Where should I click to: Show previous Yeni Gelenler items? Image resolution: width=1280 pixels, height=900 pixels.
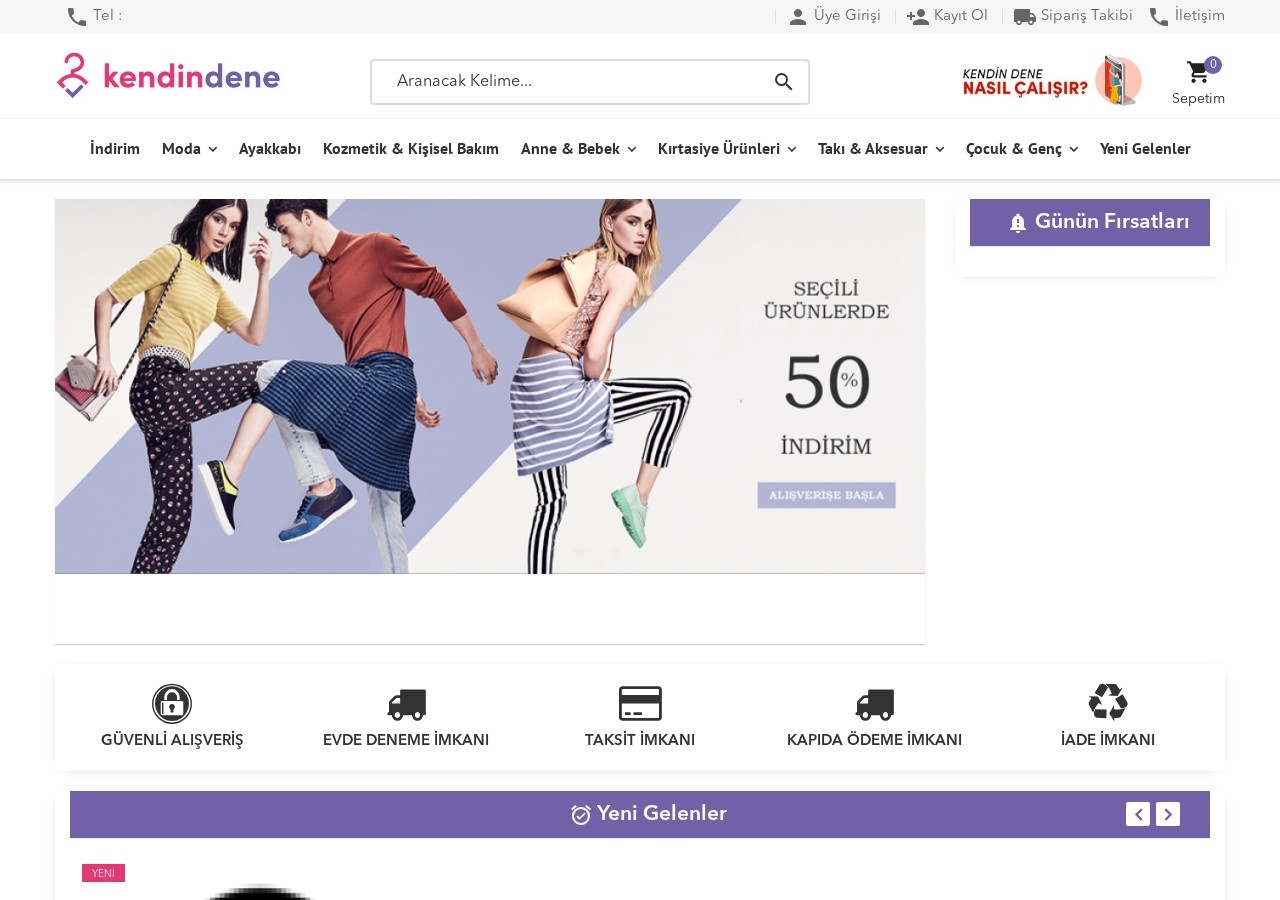tap(1138, 814)
